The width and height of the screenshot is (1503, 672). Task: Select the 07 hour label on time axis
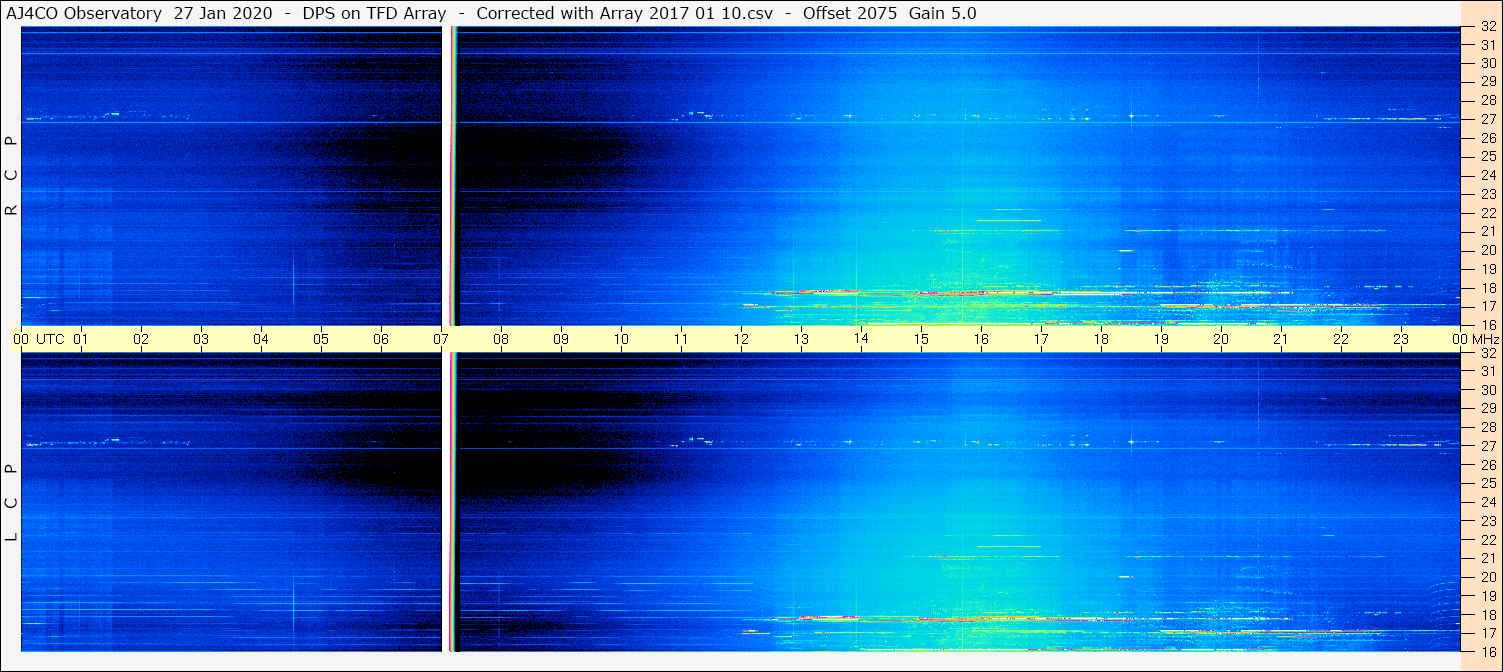click(x=441, y=339)
